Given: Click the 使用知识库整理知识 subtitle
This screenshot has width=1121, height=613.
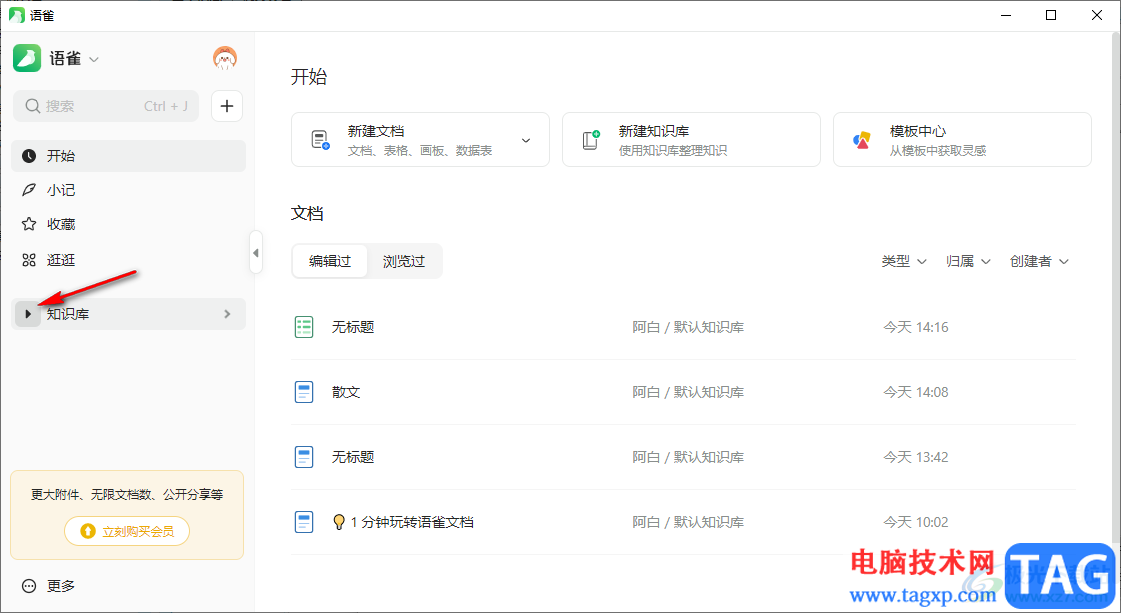Looking at the screenshot, I should [x=673, y=151].
